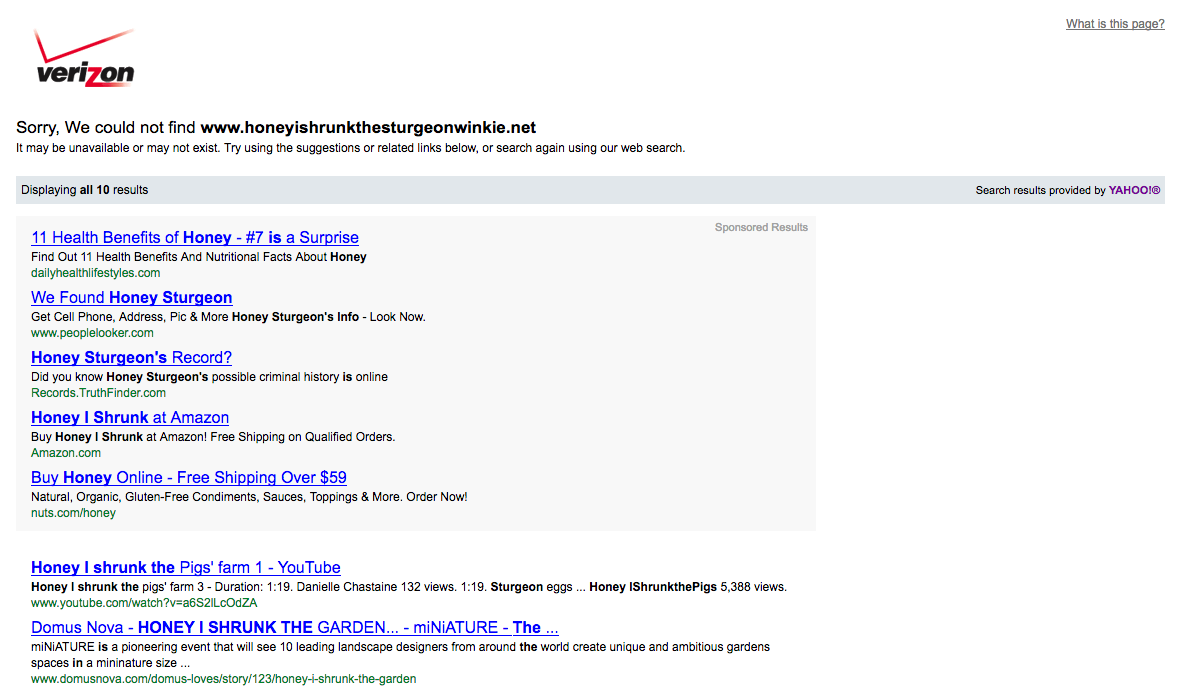Click the green Amazon.com URL text
This screenshot has width=1180, height=693.
point(65,453)
